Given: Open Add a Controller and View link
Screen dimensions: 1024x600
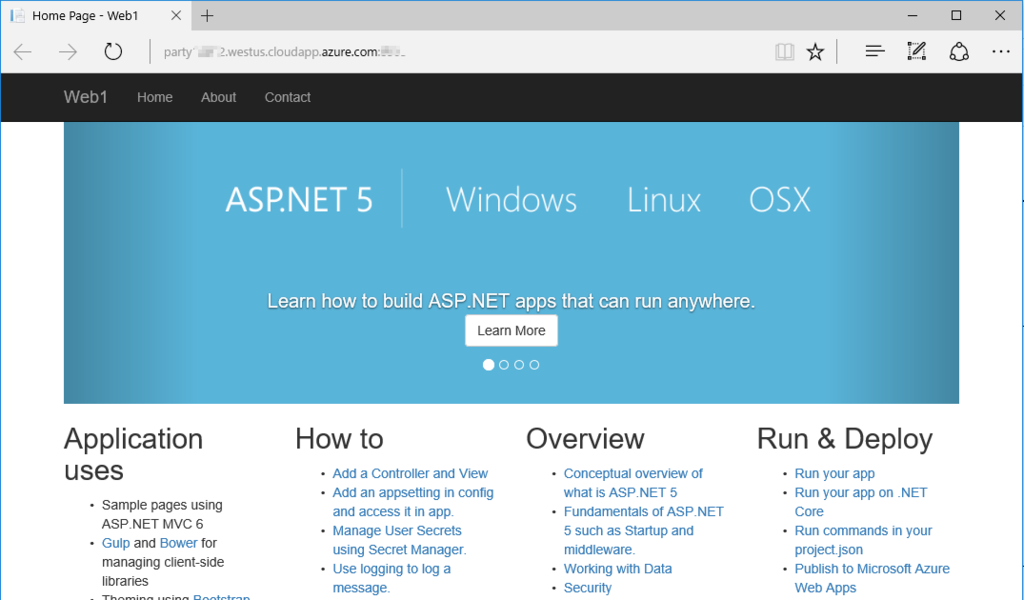Looking at the screenshot, I should coord(410,473).
